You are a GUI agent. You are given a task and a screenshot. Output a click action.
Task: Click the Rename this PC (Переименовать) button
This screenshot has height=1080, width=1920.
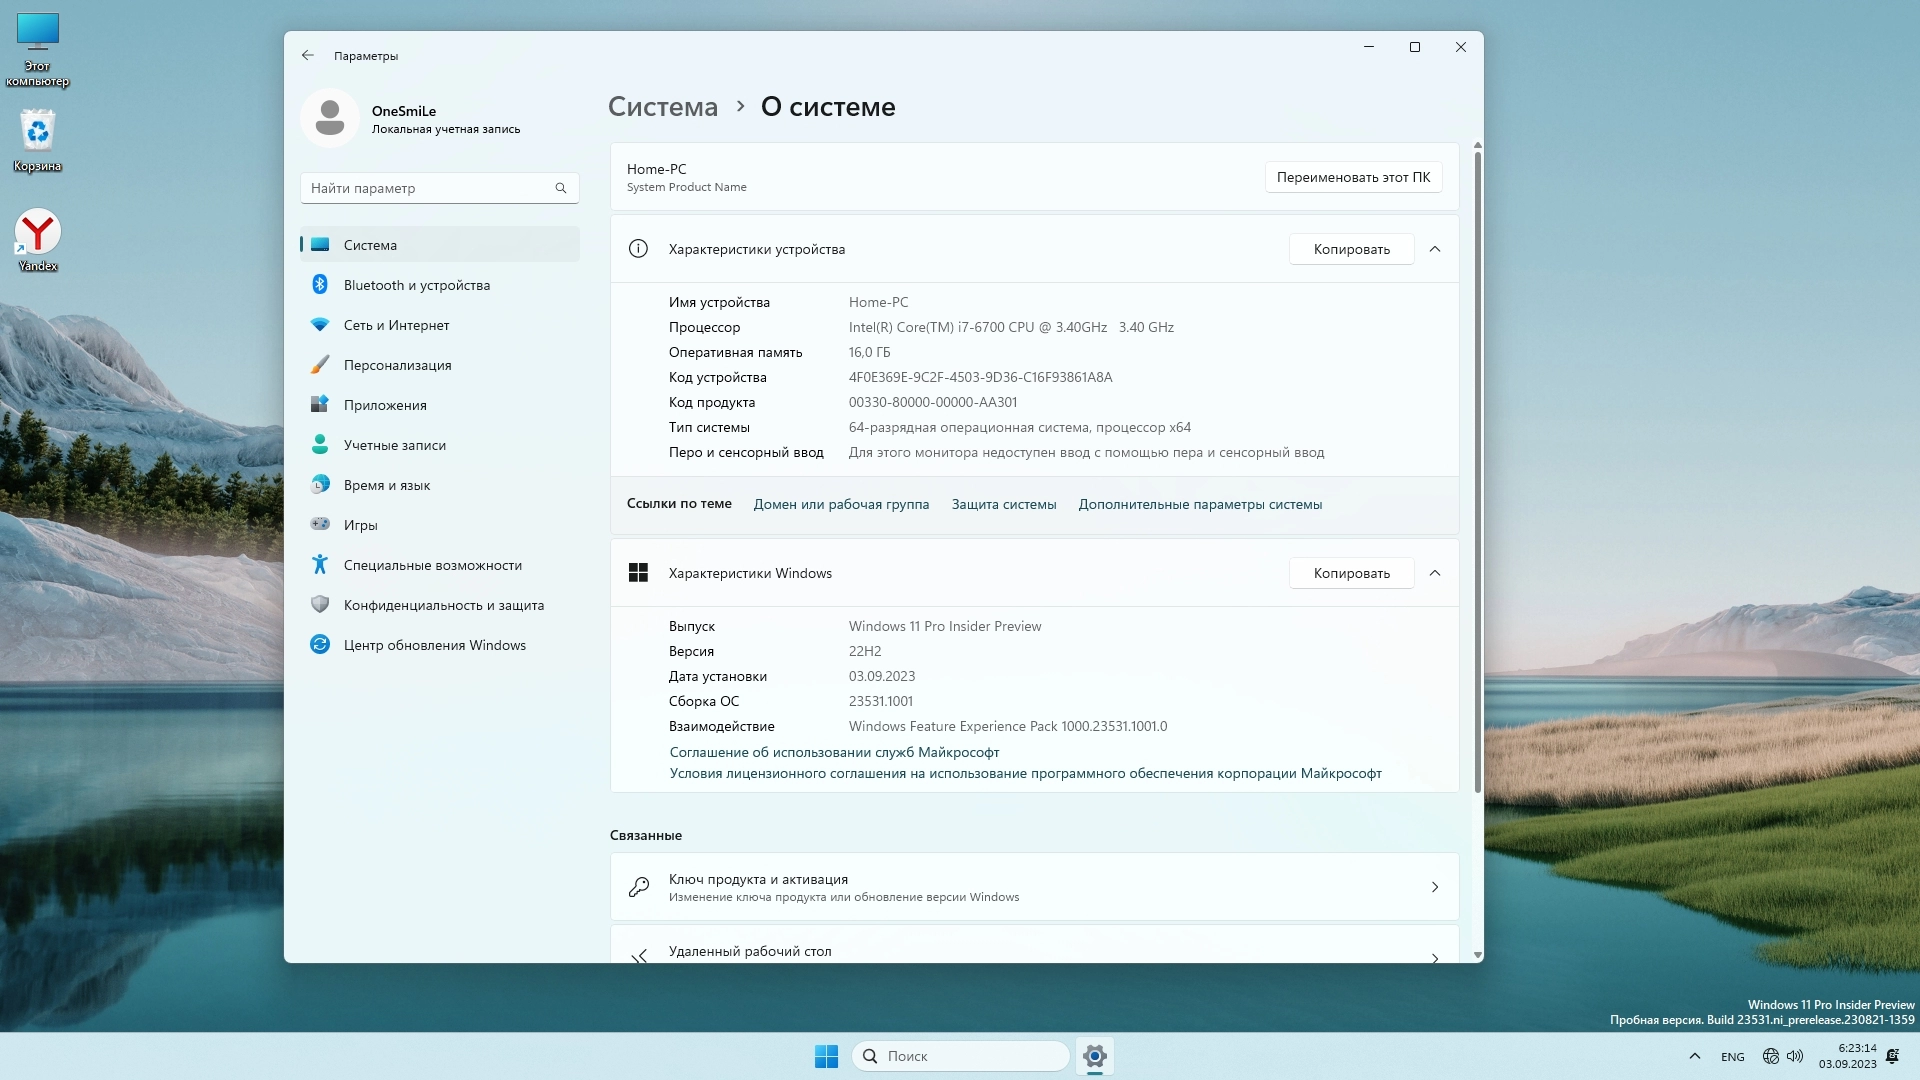1353,177
